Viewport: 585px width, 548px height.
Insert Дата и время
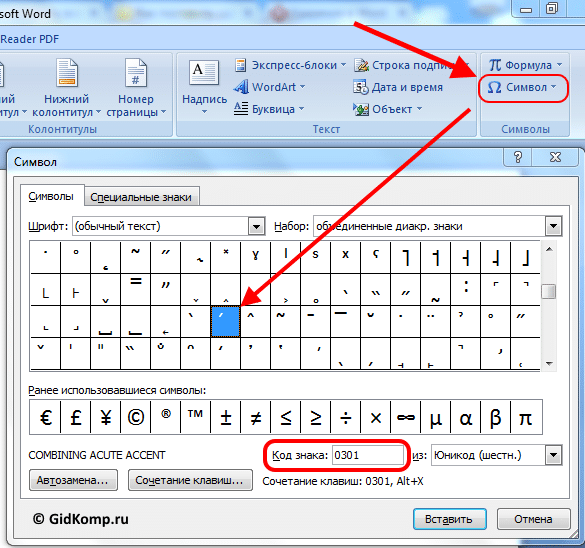point(398,87)
